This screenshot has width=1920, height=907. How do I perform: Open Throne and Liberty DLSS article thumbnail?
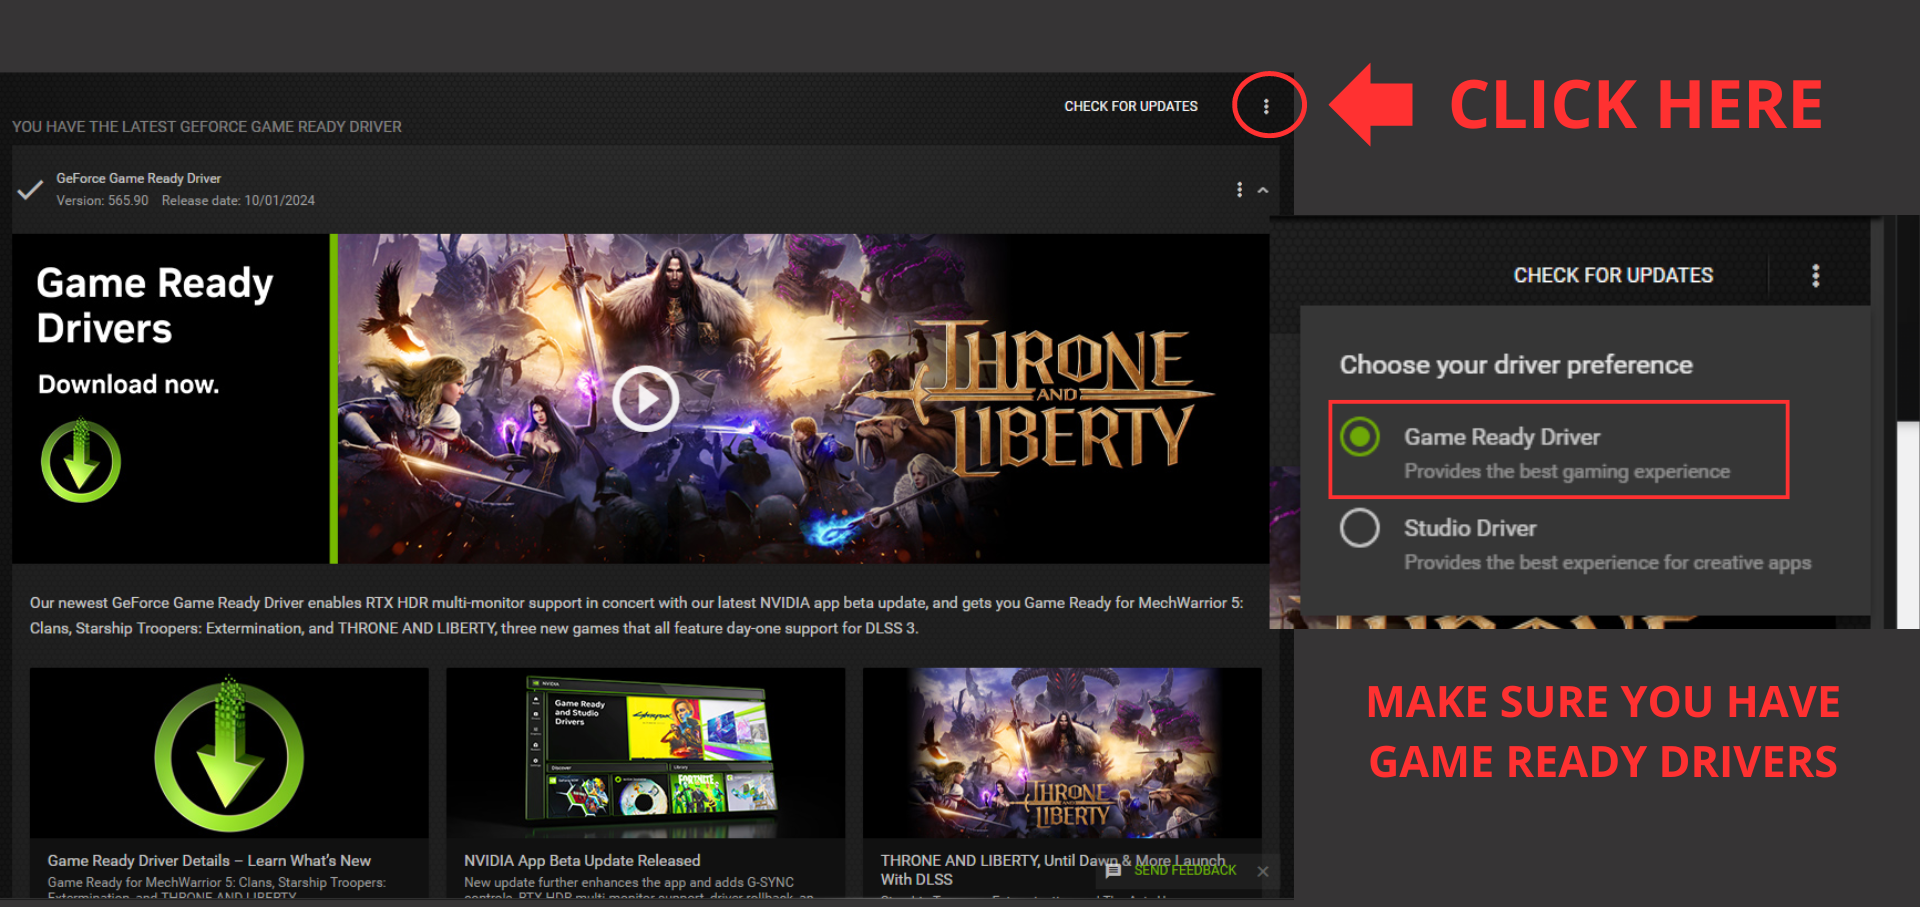(1061, 754)
